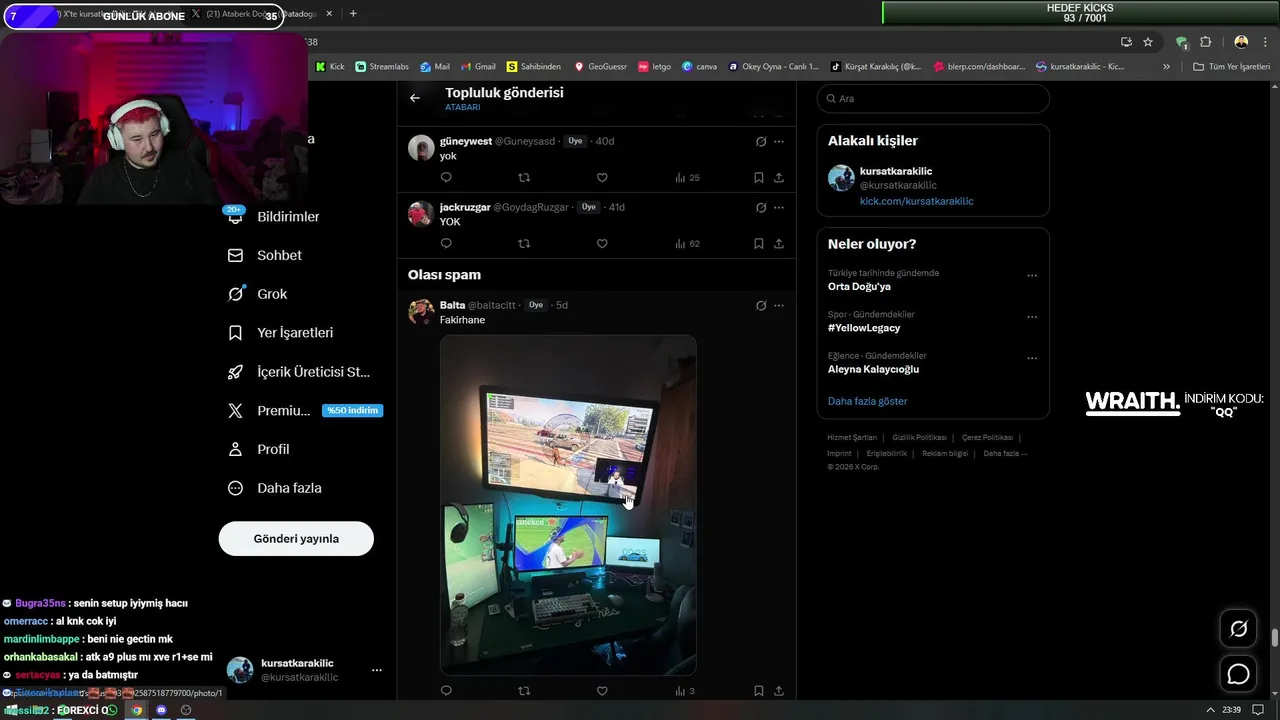Open Grok in the X sidebar
This screenshot has width=1280, height=720.
coord(258,294)
